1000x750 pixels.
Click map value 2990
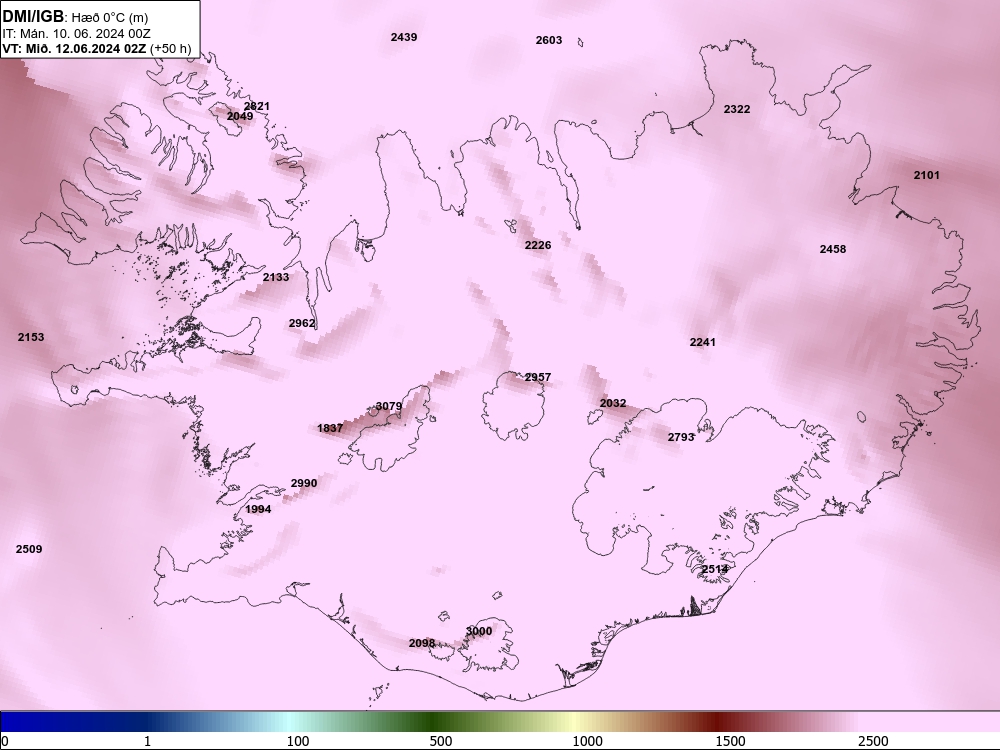tap(304, 483)
